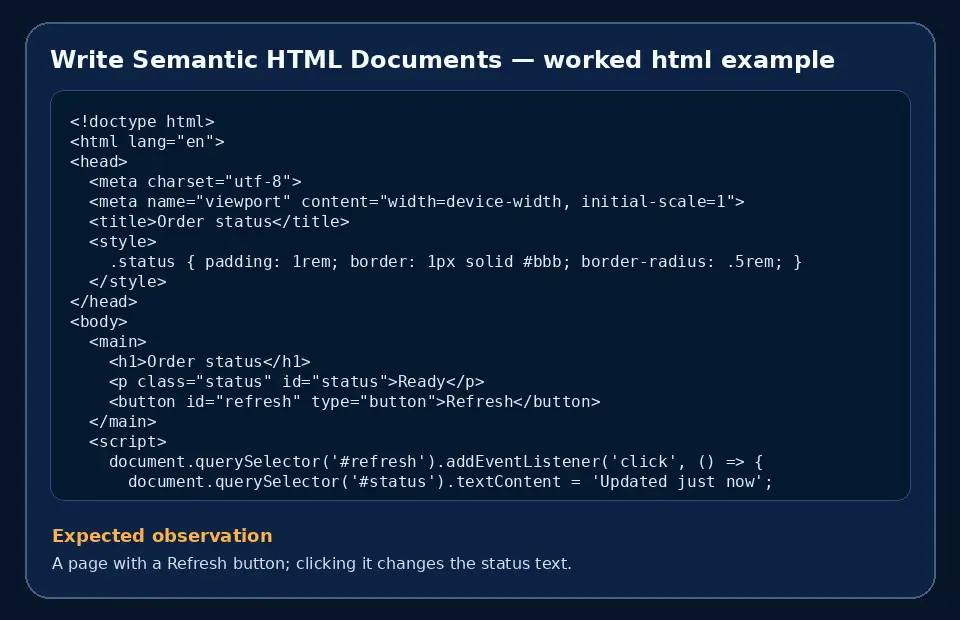Click the closing '</main>' tag line
This screenshot has height=620, width=960.
tap(122, 422)
